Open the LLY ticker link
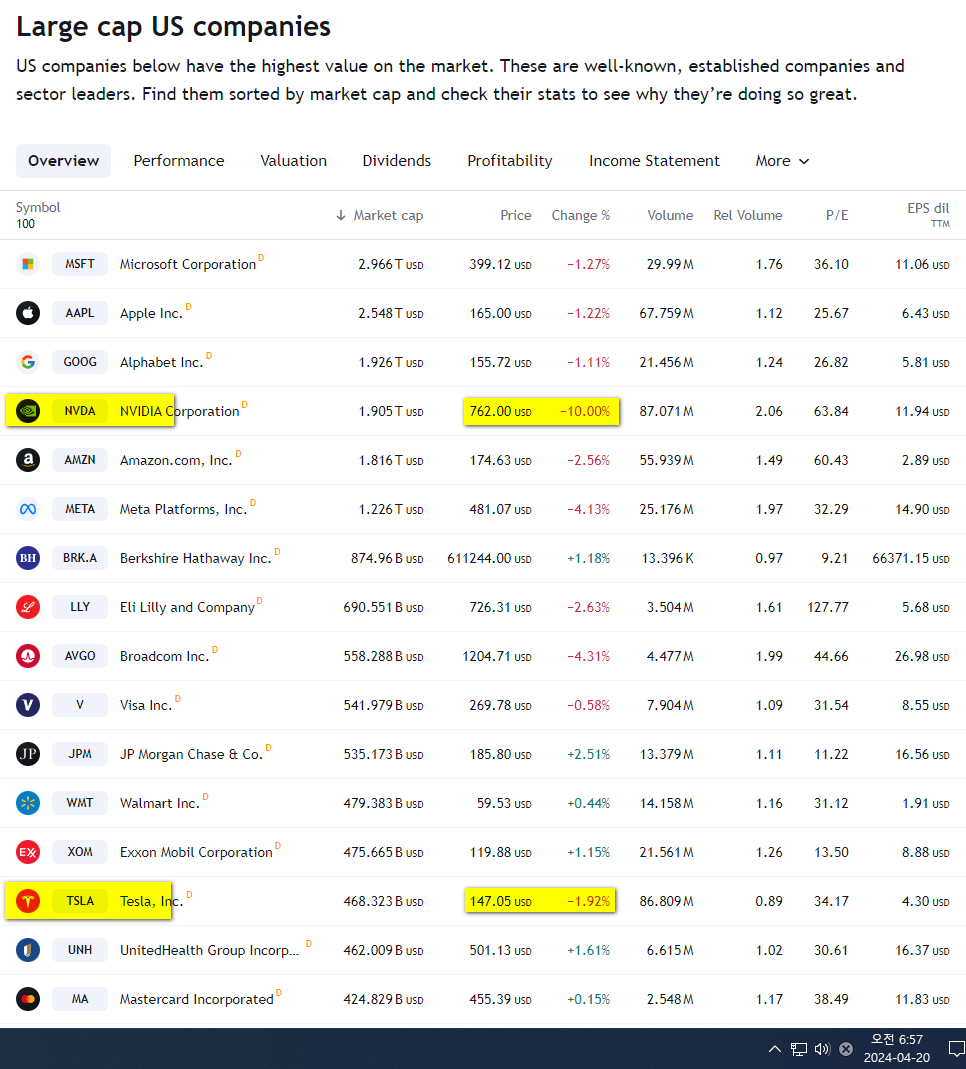The width and height of the screenshot is (966, 1069). click(80, 607)
